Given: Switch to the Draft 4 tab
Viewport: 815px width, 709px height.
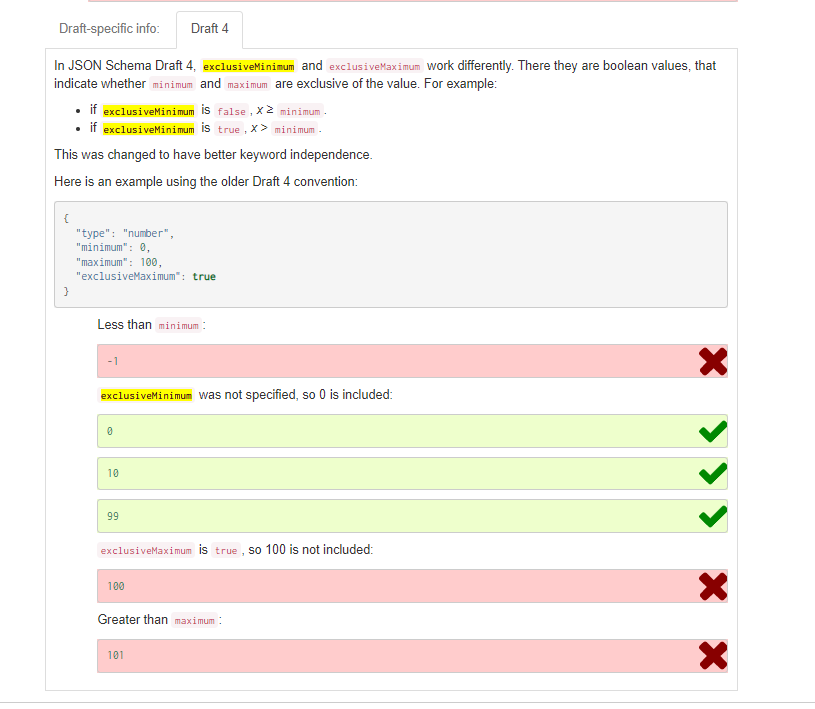Looking at the screenshot, I should 209,29.
